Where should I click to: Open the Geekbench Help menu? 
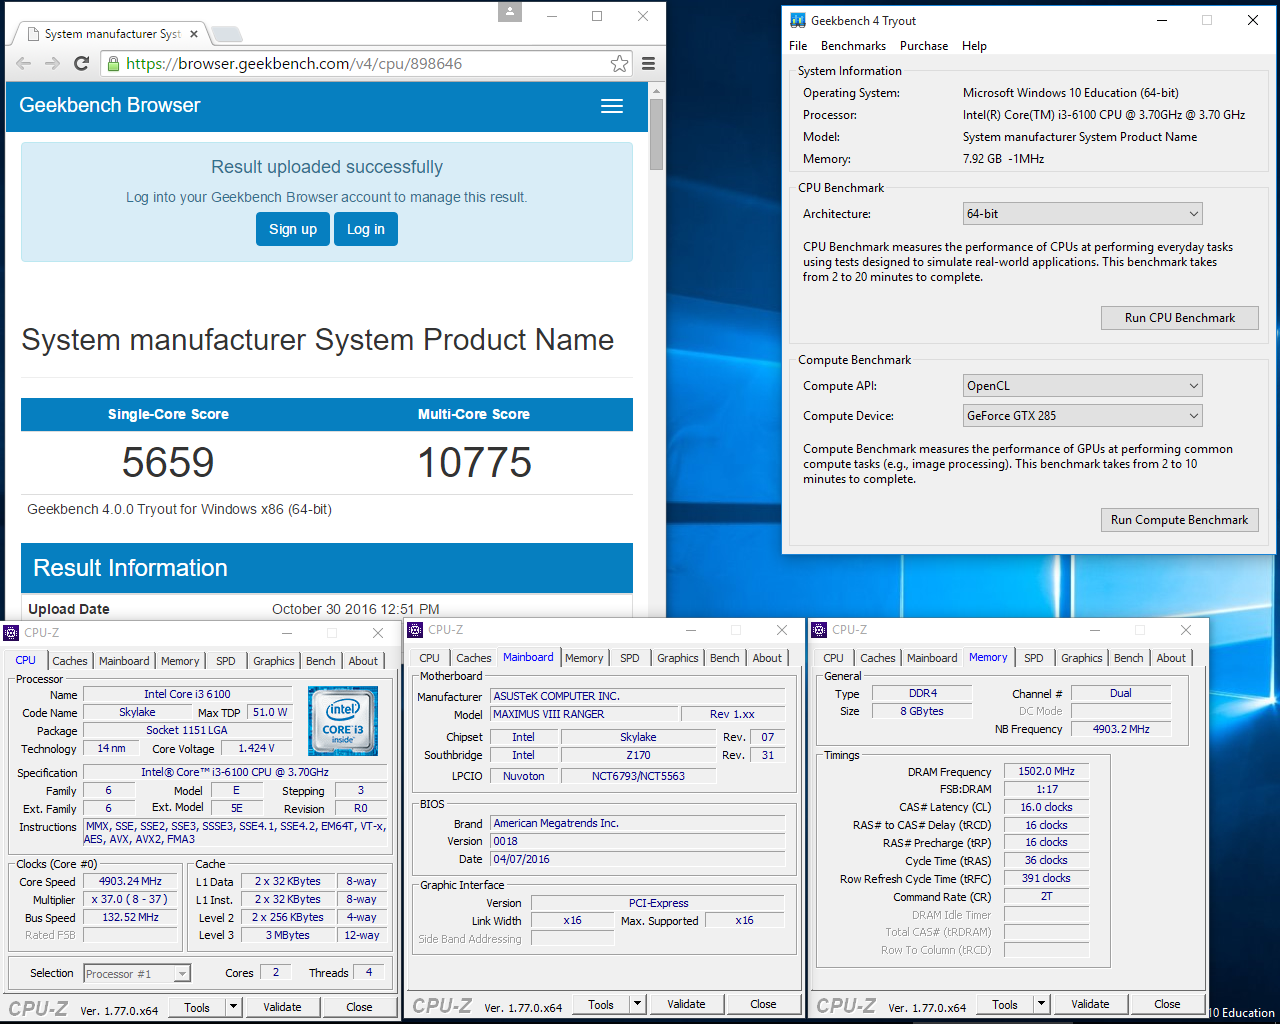pos(974,46)
